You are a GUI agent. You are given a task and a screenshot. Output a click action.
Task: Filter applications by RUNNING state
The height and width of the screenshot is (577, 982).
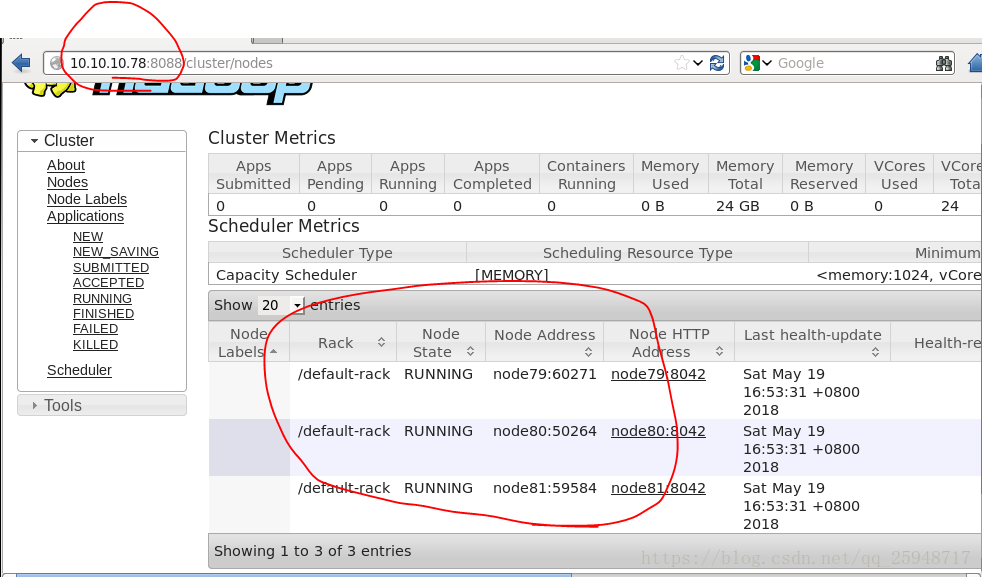tap(102, 298)
